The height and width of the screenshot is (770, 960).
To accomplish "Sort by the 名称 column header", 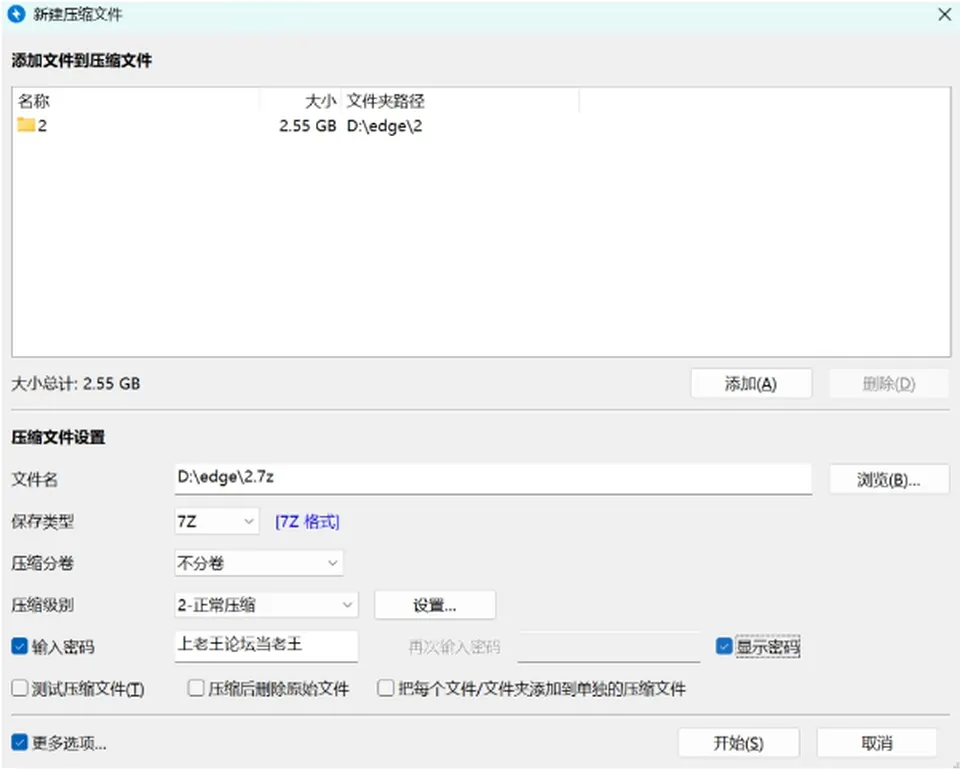I will (x=135, y=100).
